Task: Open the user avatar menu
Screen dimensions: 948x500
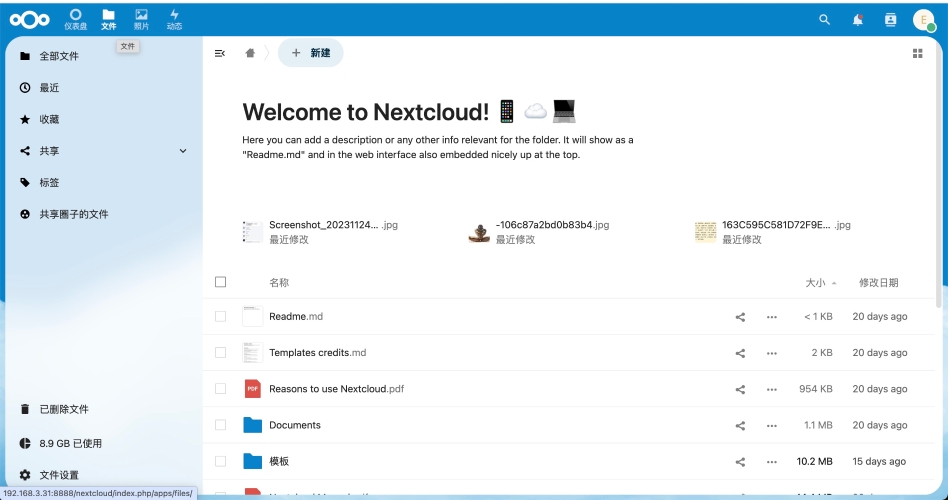Action: (x=923, y=19)
